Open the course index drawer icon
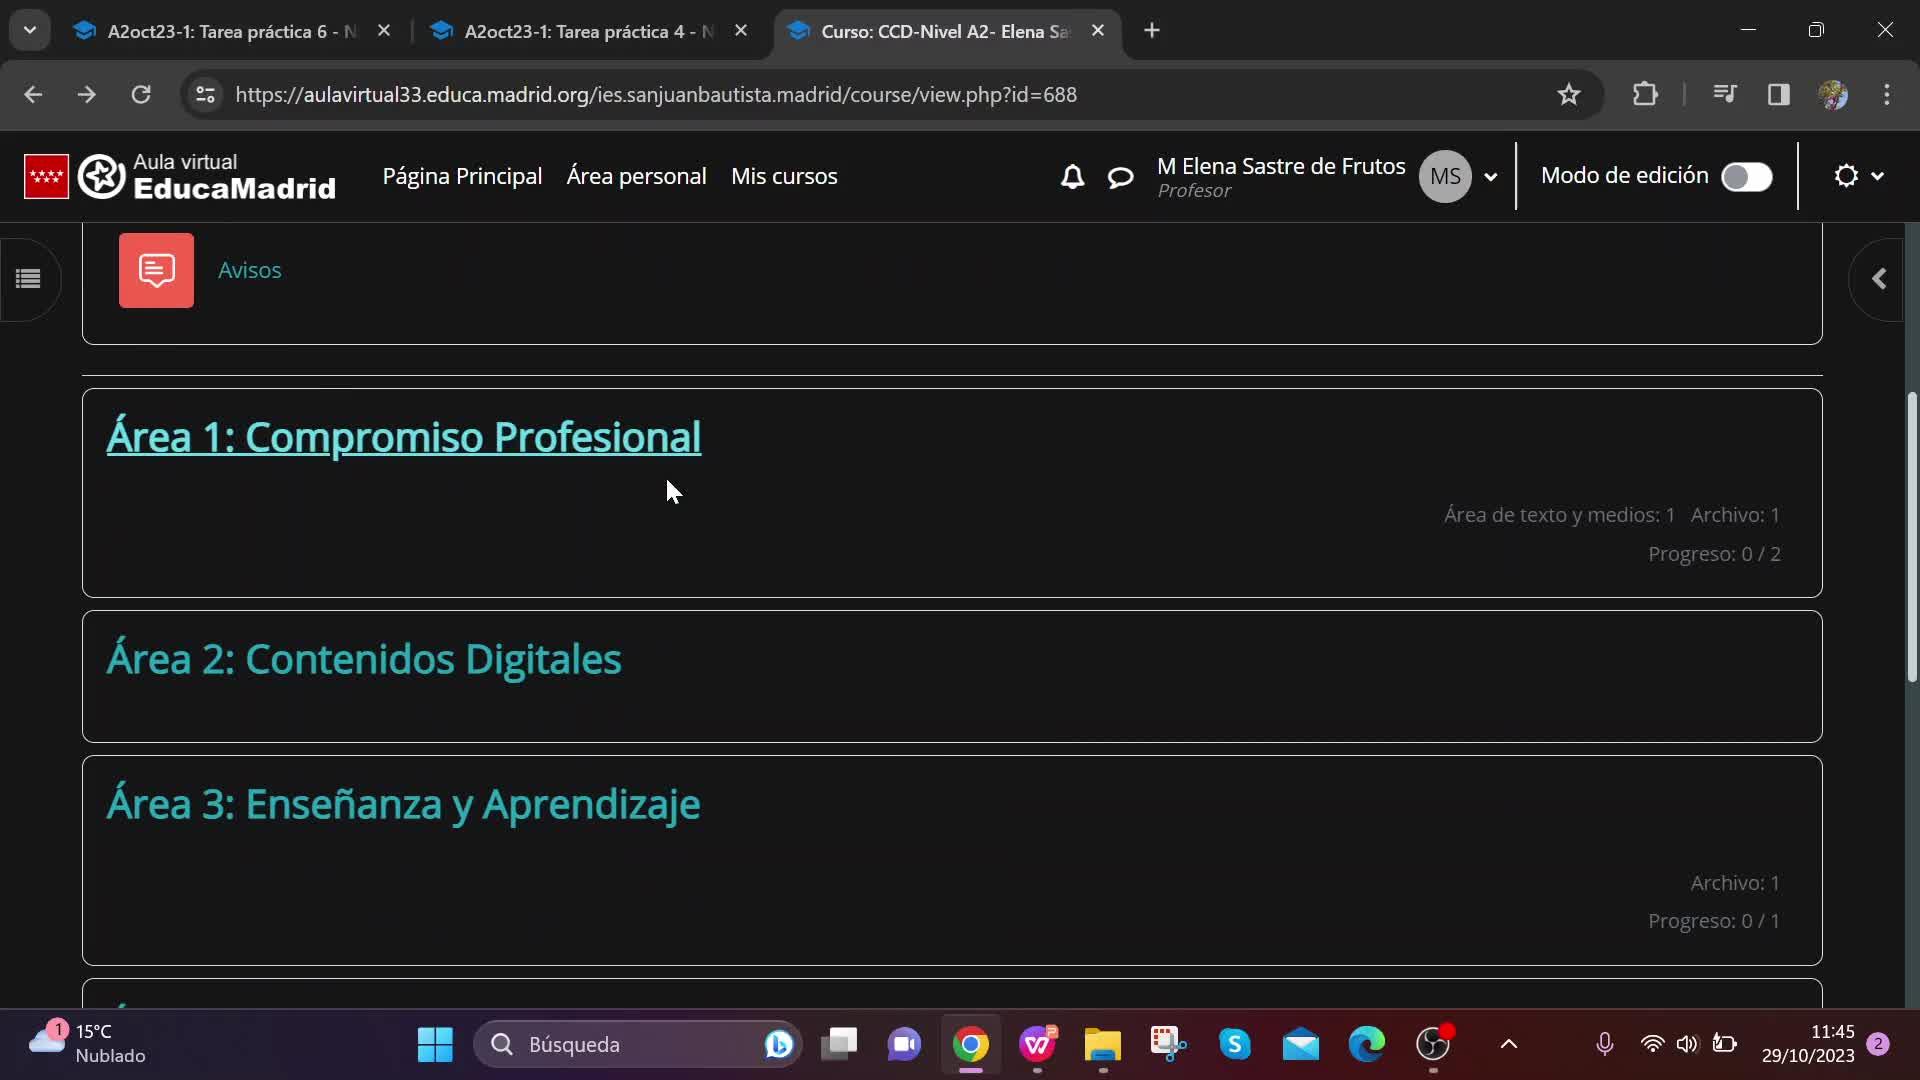Viewport: 1920px width, 1080px height. click(x=28, y=279)
